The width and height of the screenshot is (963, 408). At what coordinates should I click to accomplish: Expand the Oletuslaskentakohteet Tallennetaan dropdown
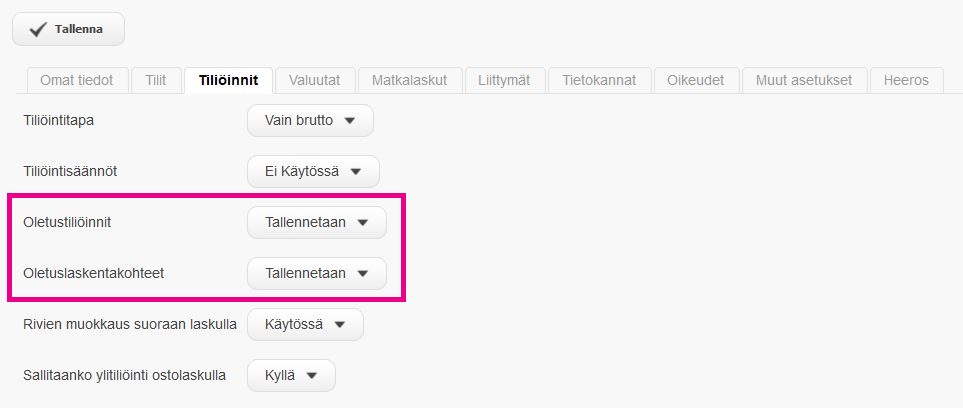[x=316, y=273]
